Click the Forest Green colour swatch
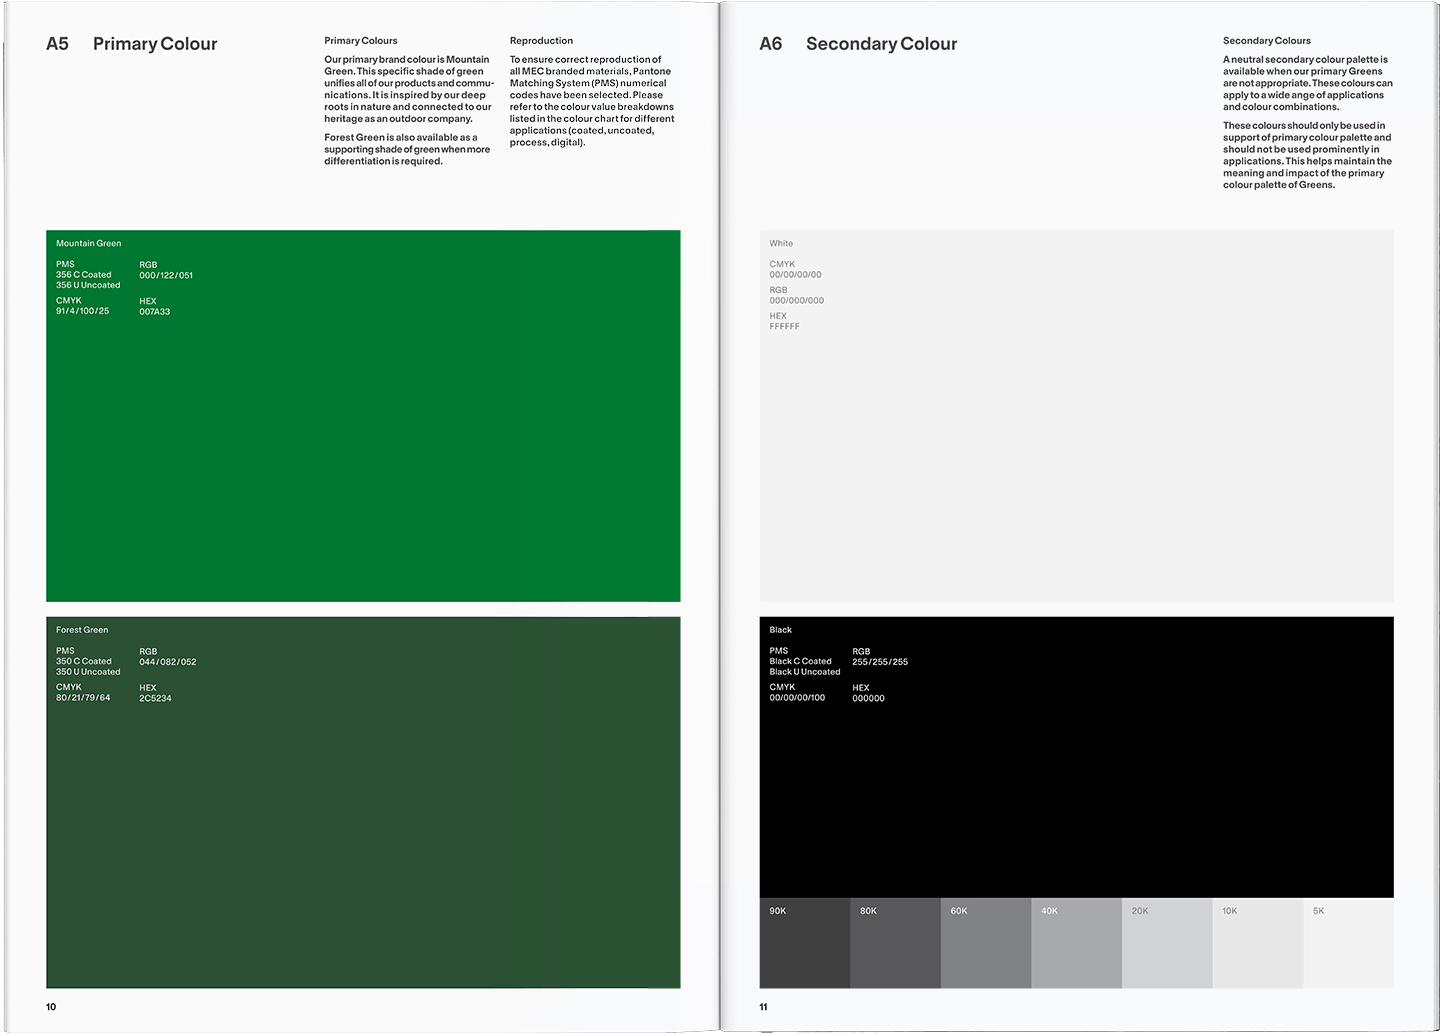The width and height of the screenshot is (1440, 1034). point(363,830)
